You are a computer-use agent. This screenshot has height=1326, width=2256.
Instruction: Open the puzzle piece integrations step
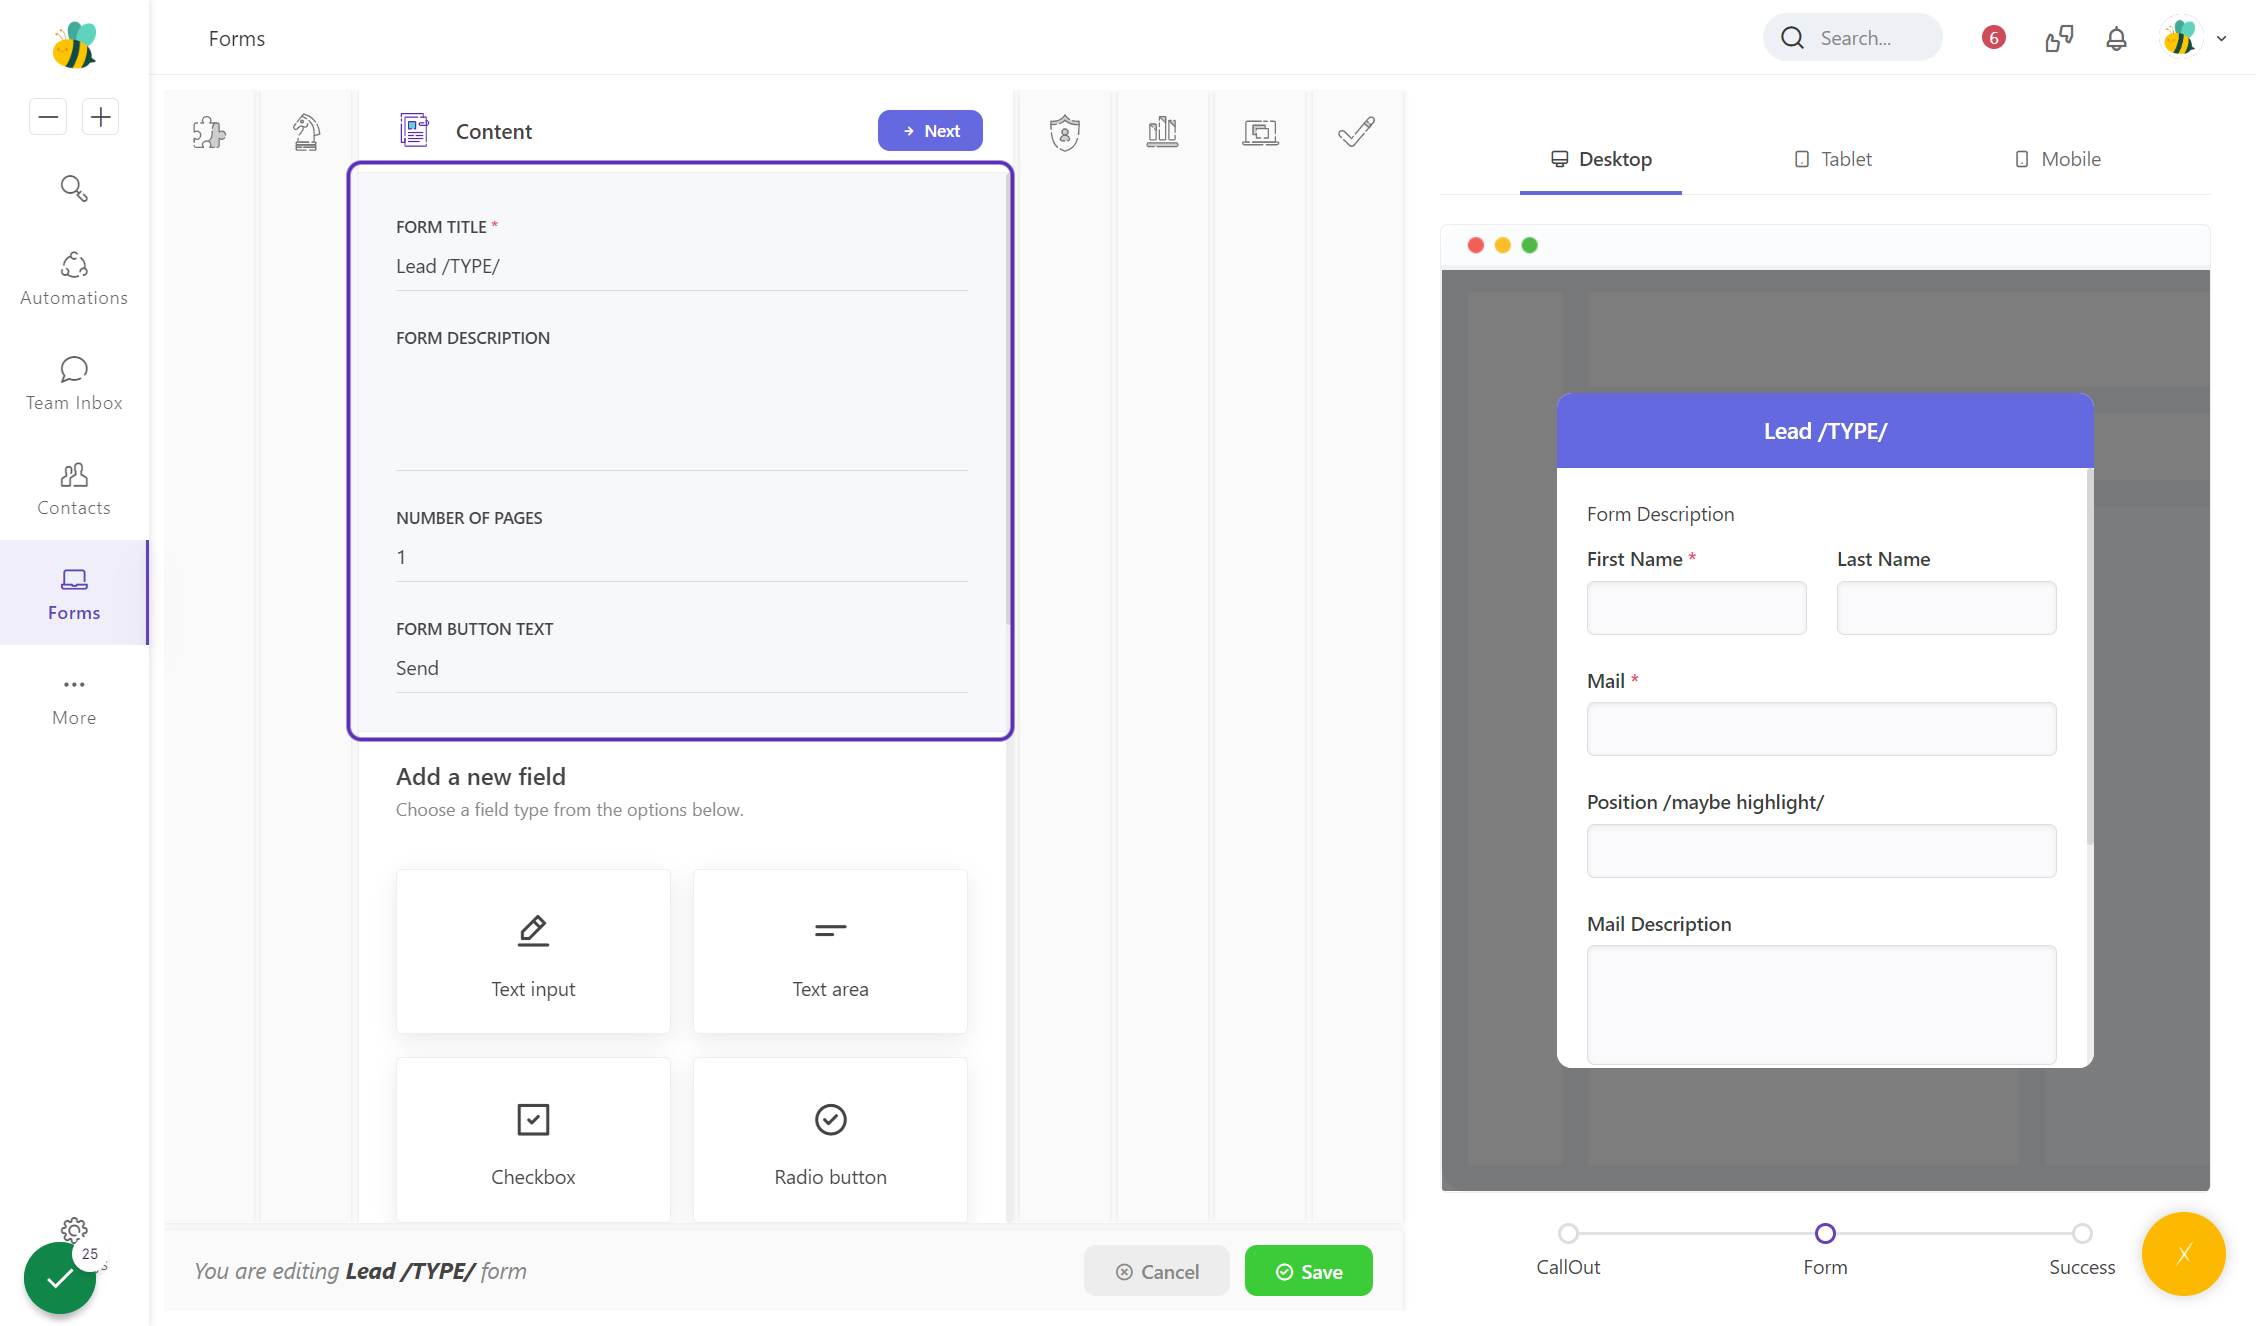tap(209, 132)
